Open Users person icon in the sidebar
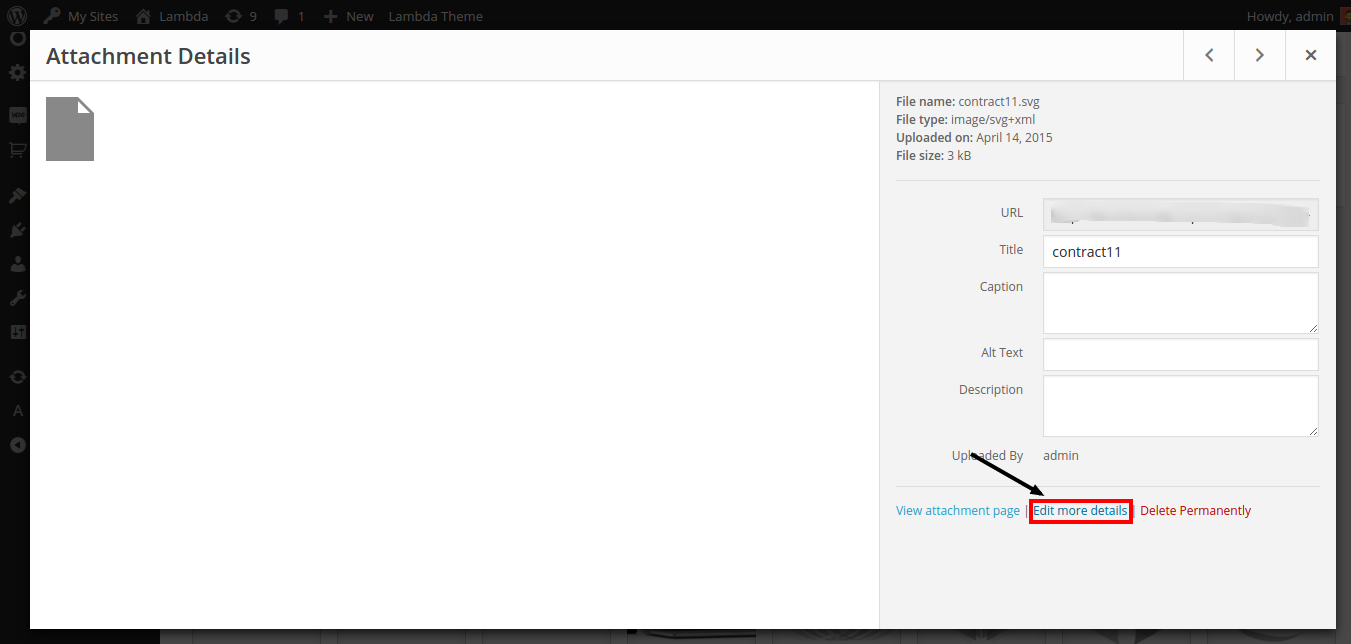The height and width of the screenshot is (644, 1351). pos(17,265)
